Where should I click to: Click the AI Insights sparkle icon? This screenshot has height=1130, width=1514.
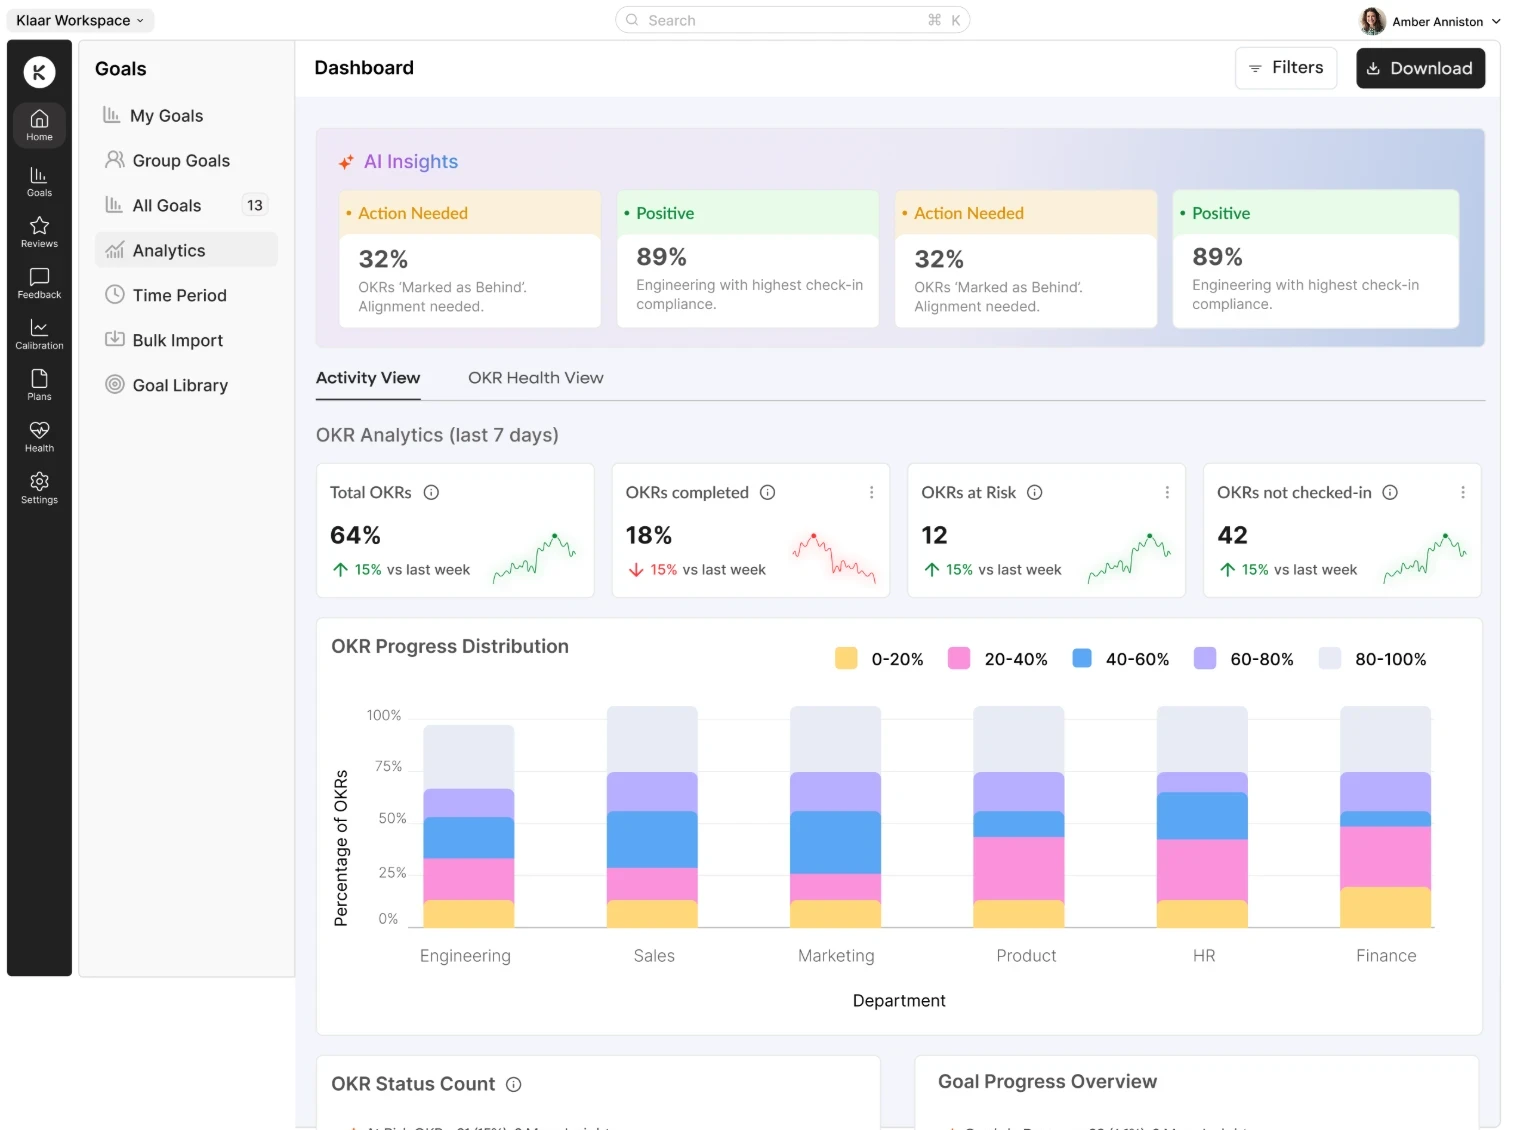pos(346,162)
